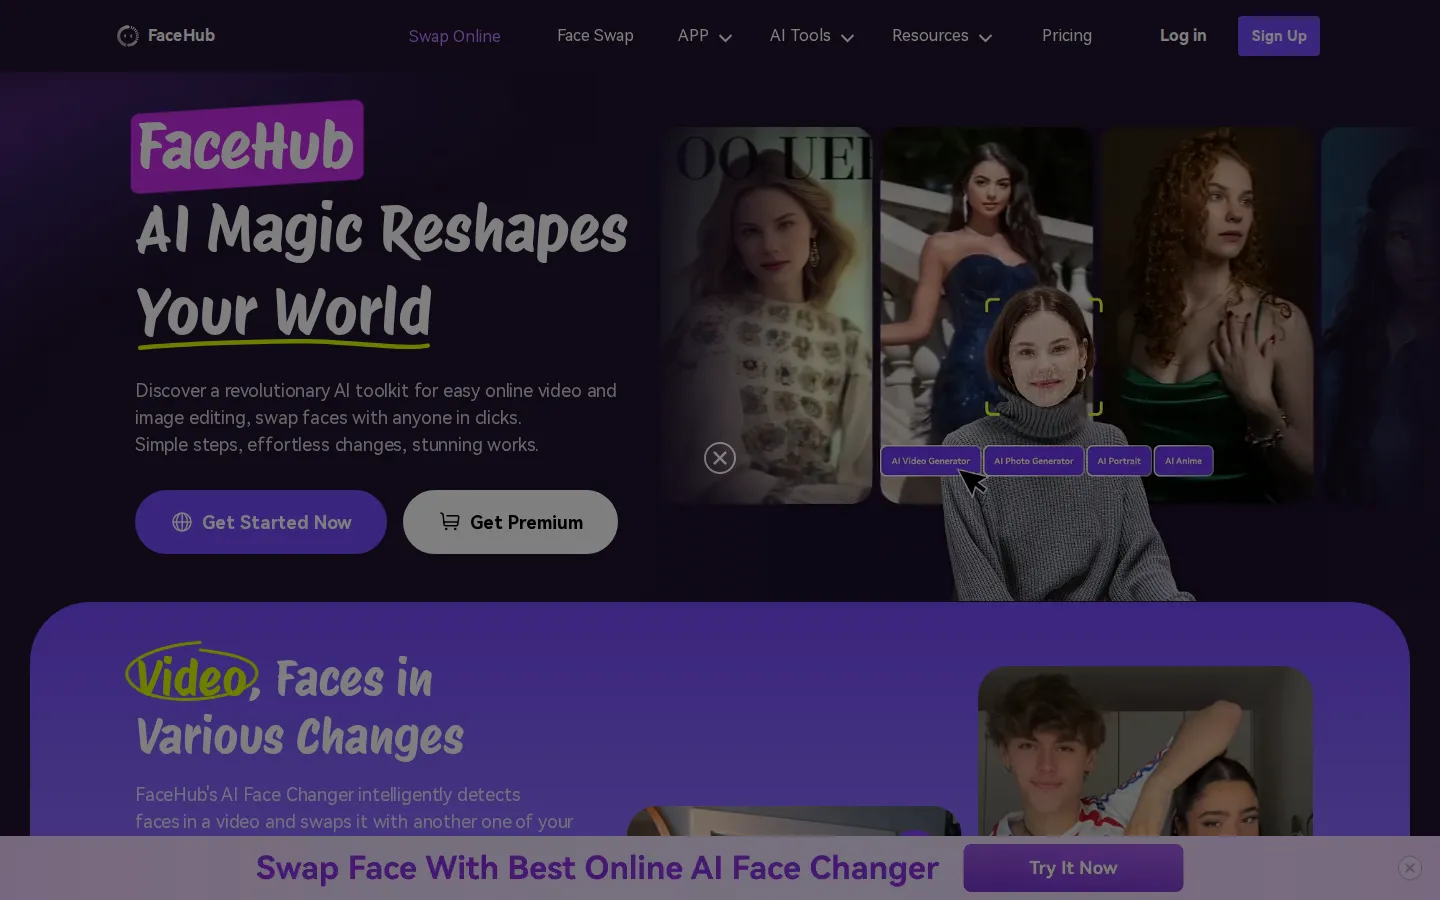This screenshot has height=900, width=1440.
Task: Expand the Resources dropdown chevron
Action: pyautogui.click(x=985, y=38)
